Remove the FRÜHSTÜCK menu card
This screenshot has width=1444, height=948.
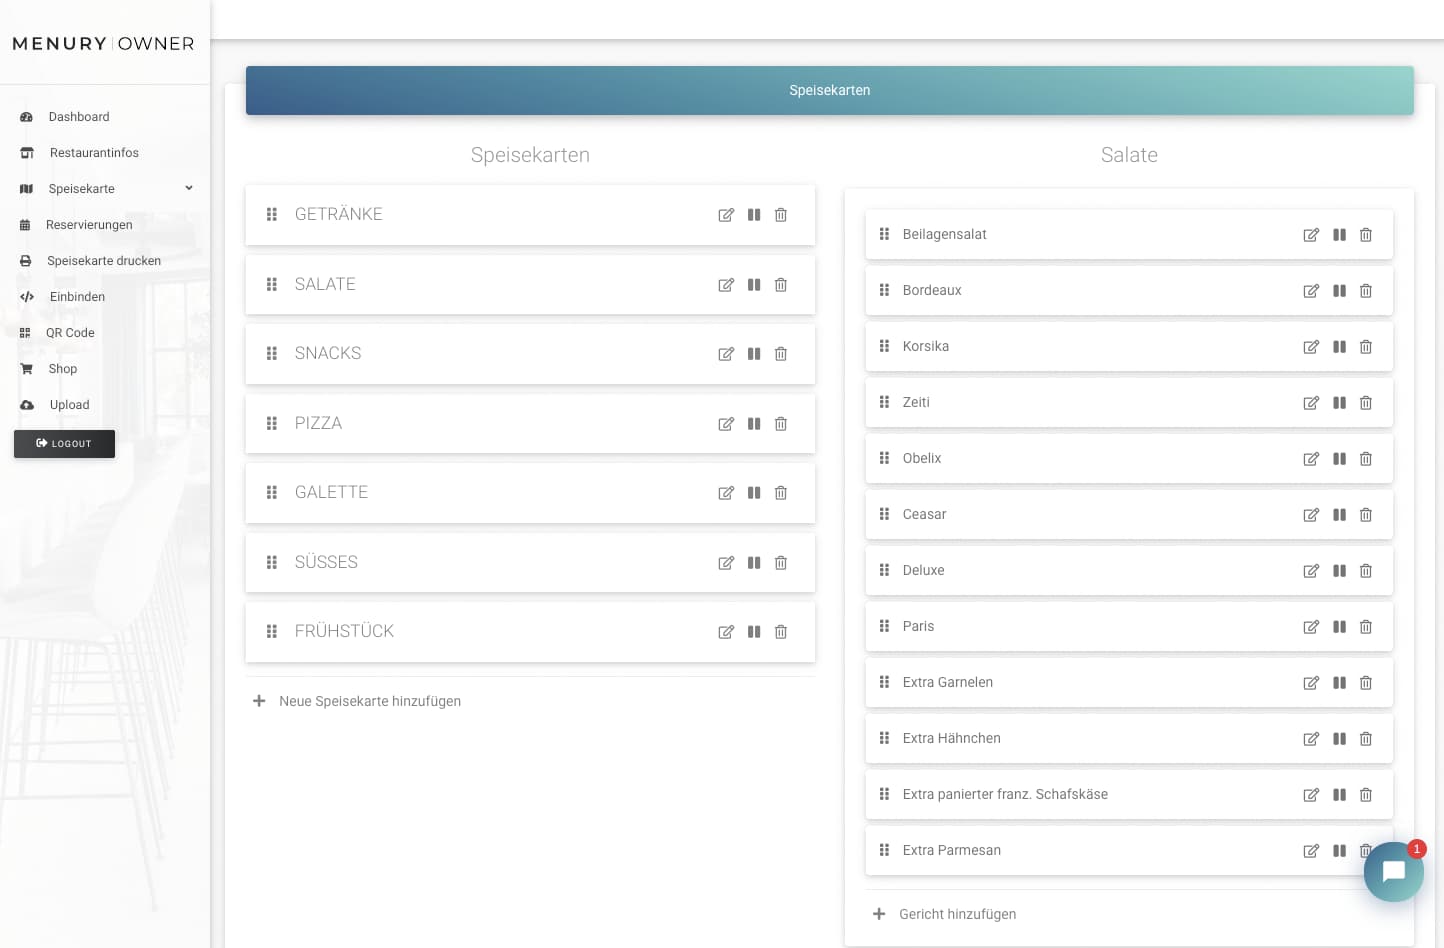(x=781, y=632)
